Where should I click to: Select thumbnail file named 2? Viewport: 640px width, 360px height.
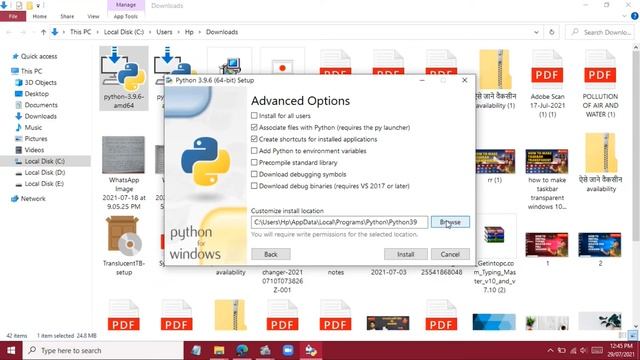click(600, 249)
